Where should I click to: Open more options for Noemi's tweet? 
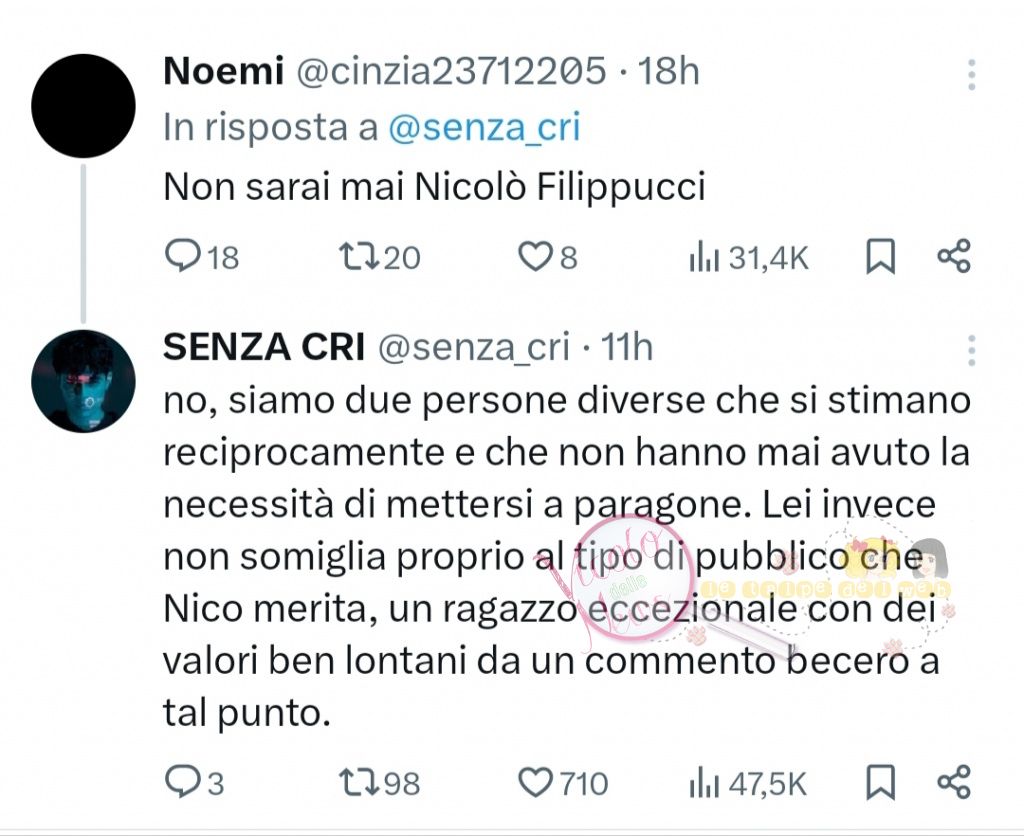pyautogui.click(x=971, y=75)
